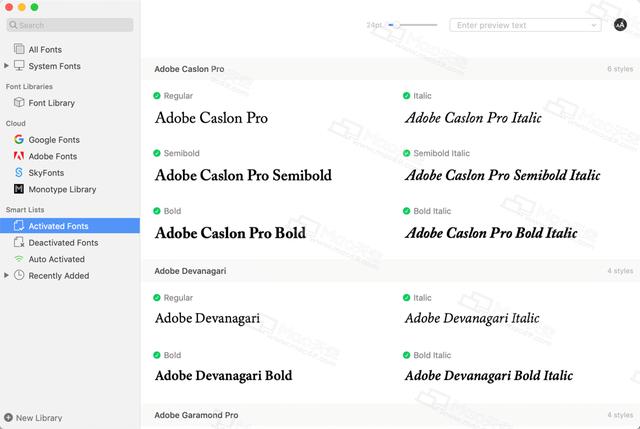Select the Adobe Caslon Pro regular preview

(211, 118)
